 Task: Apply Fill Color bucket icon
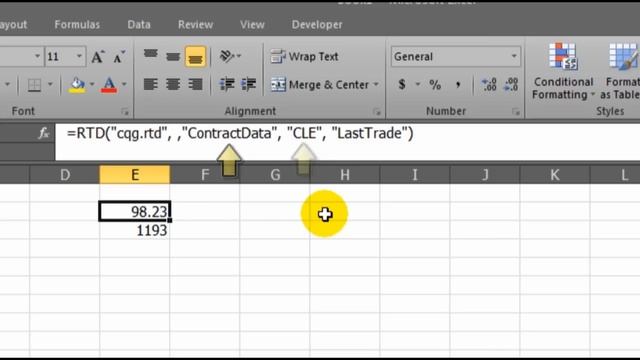click(x=77, y=85)
